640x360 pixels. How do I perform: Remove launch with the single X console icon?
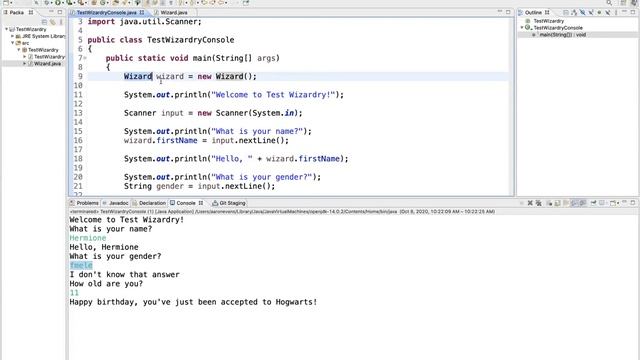[x=530, y=203]
